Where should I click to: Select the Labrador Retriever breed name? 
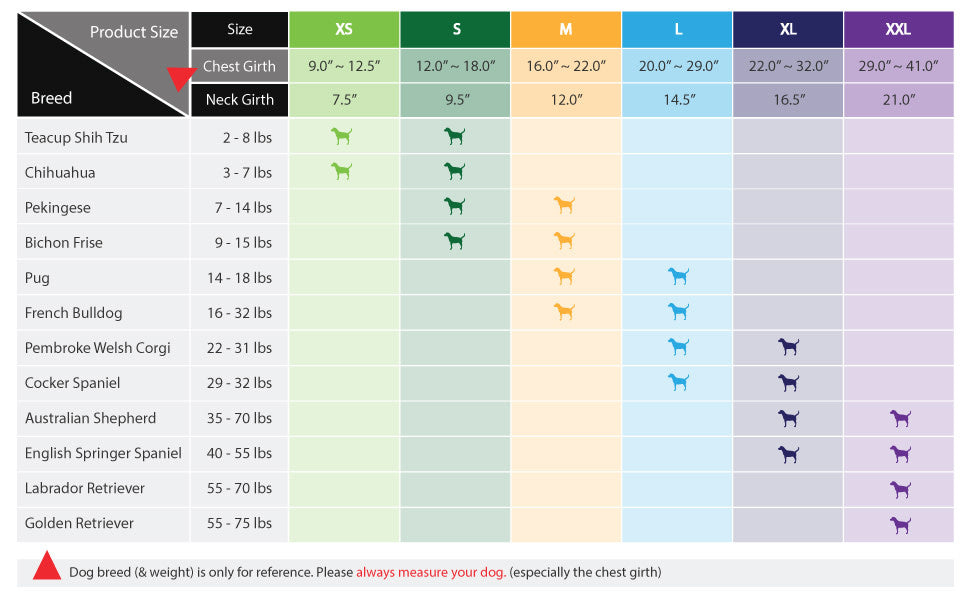(x=85, y=488)
